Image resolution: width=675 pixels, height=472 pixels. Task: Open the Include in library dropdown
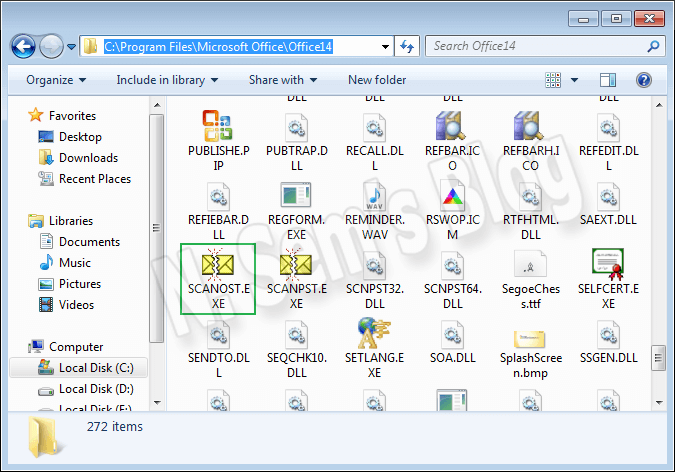point(167,80)
